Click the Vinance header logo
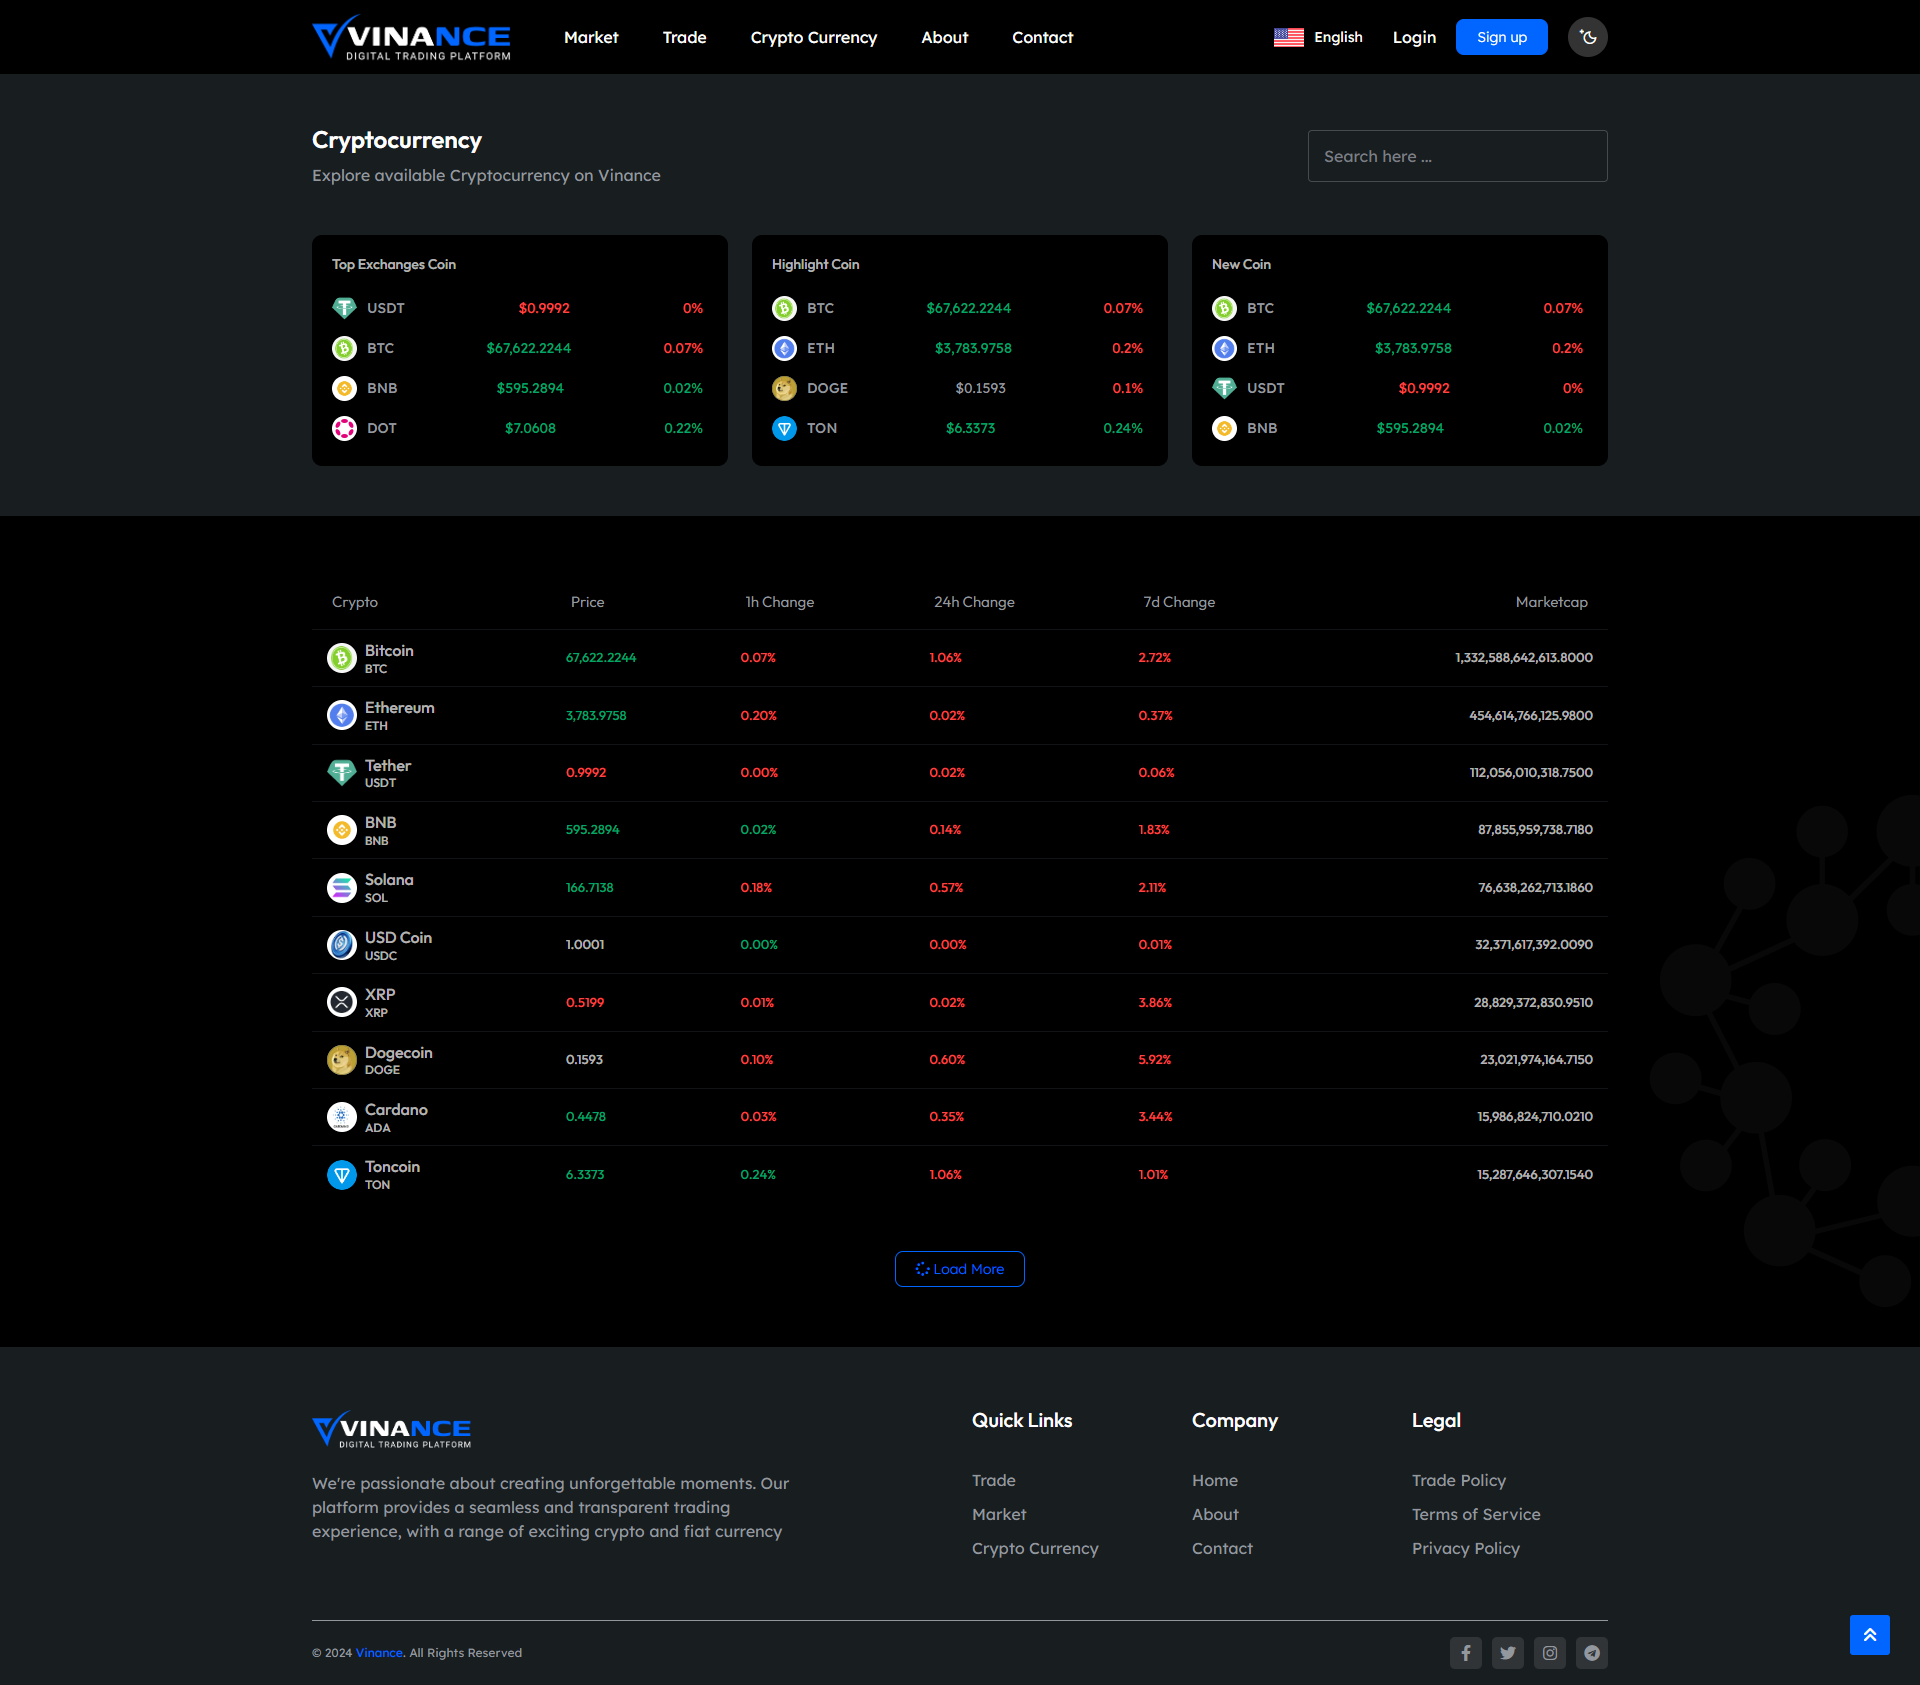 (x=411, y=37)
